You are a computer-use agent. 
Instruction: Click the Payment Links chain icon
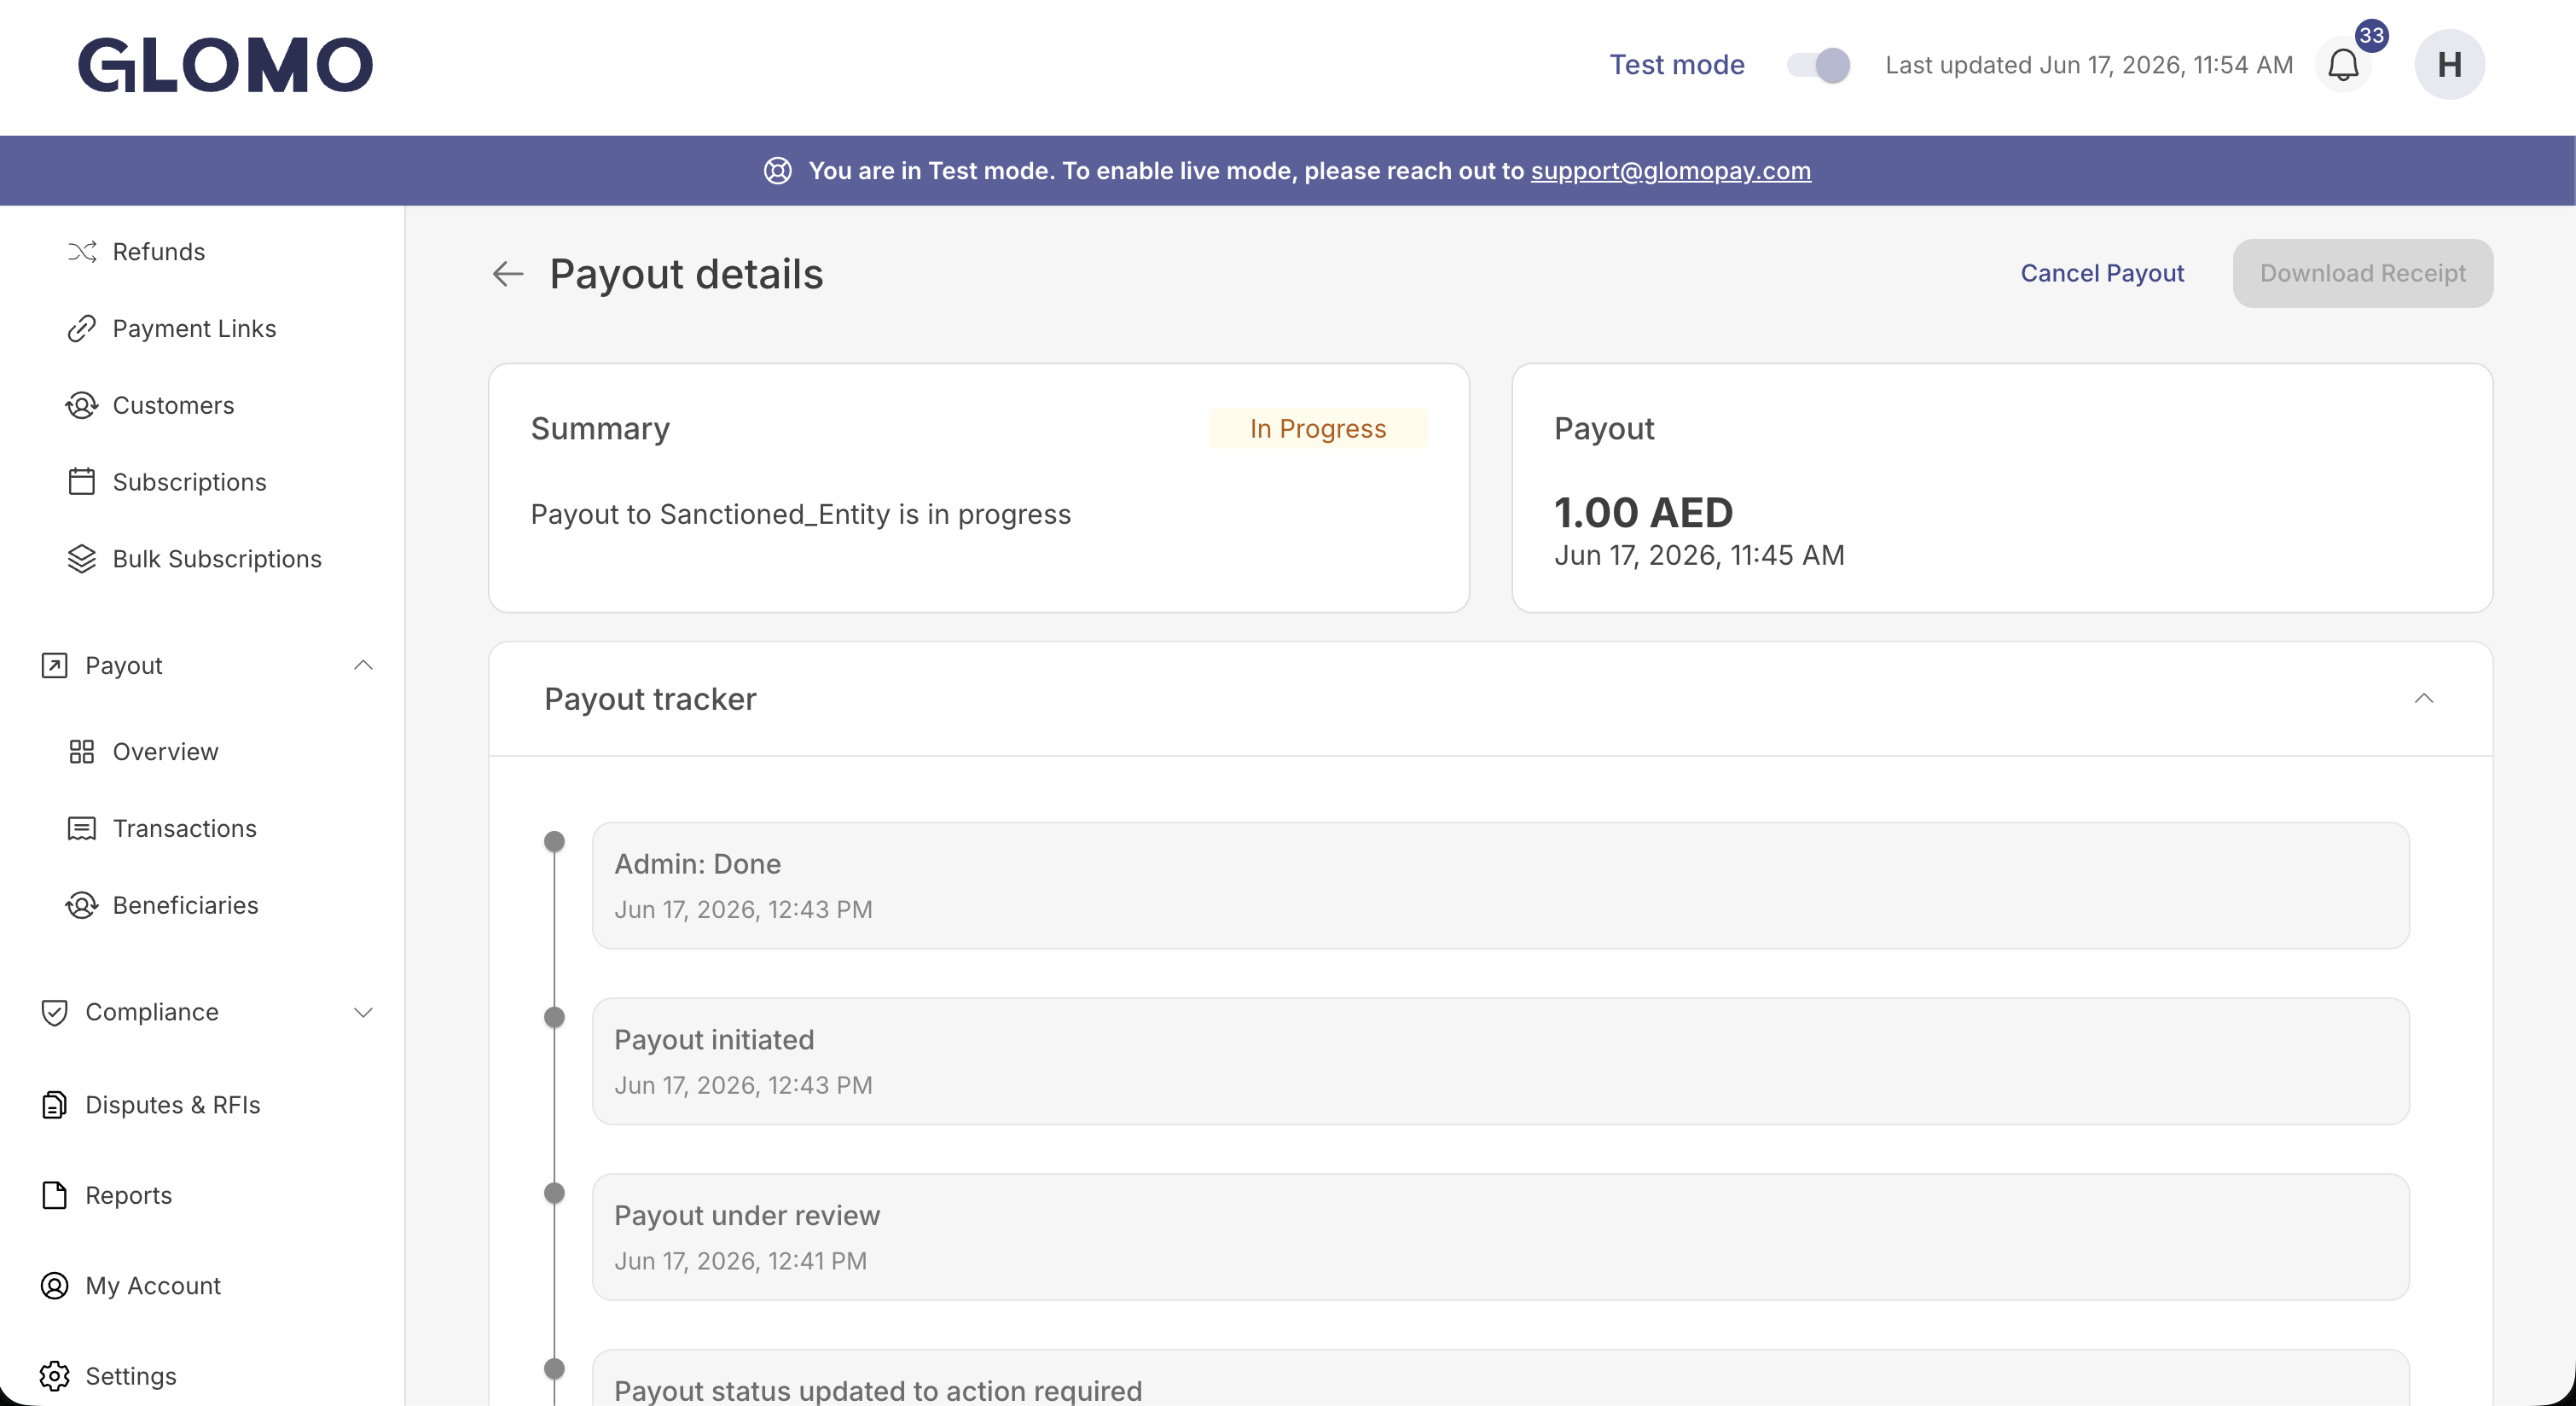[82, 328]
